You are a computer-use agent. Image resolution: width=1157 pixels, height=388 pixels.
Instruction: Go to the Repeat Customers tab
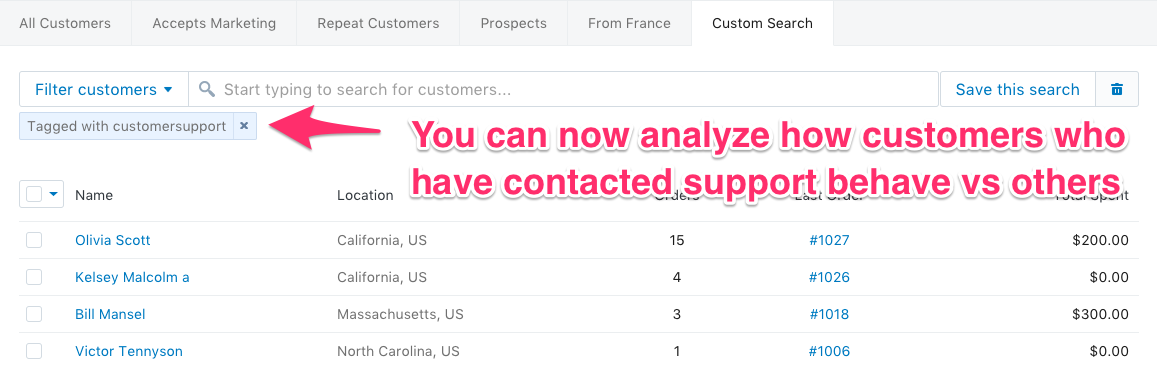(378, 23)
